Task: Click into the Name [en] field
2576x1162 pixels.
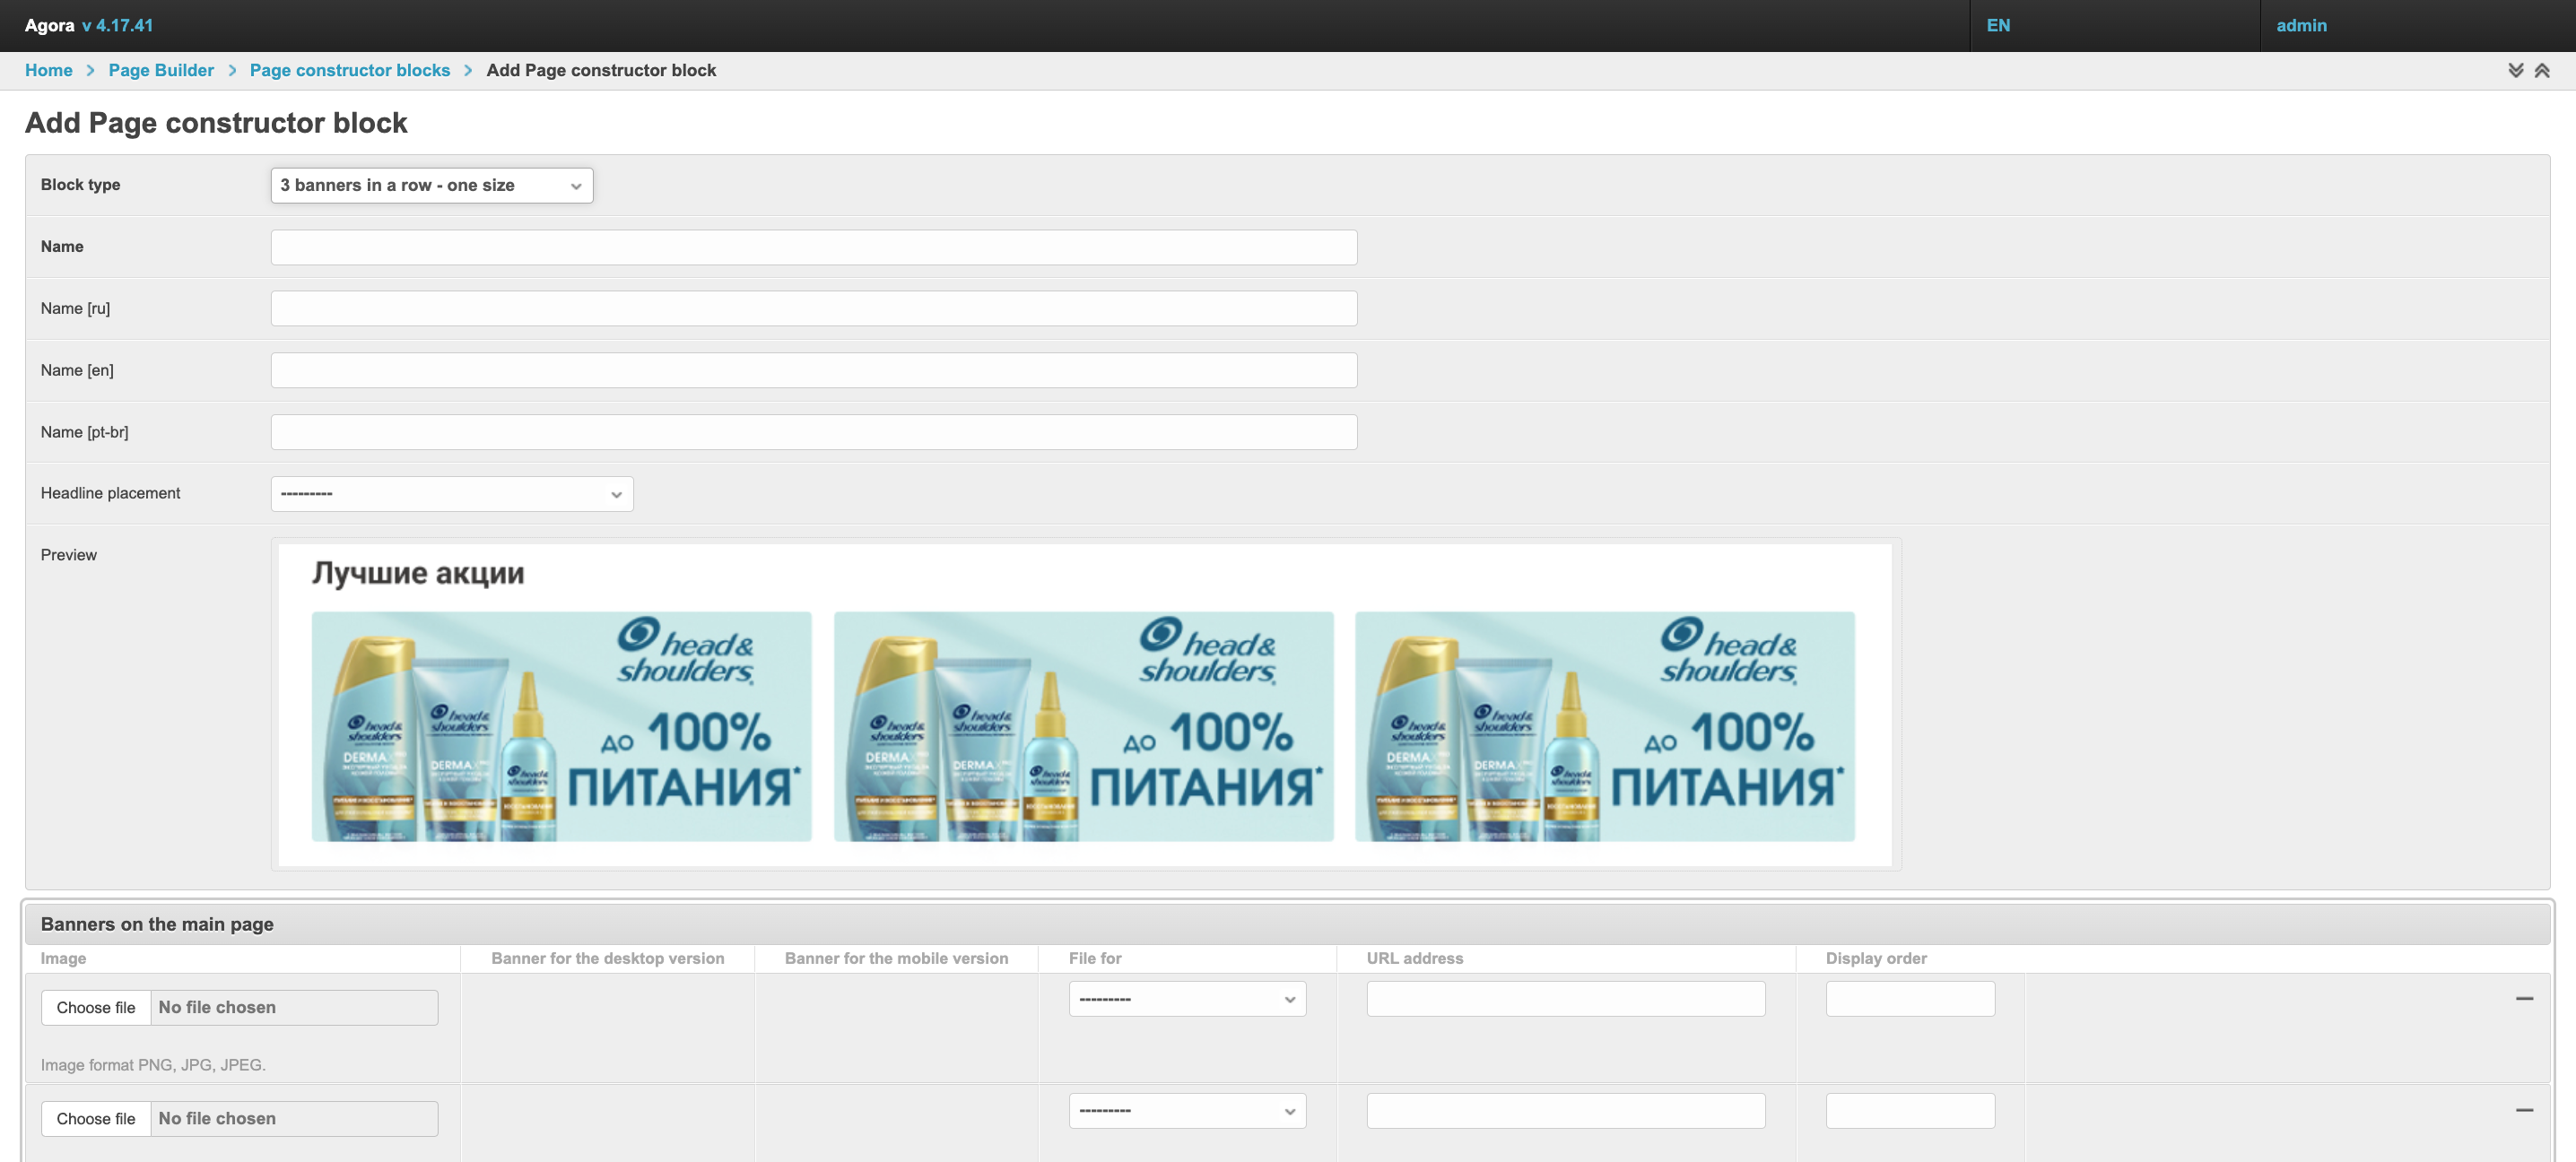Action: coord(813,371)
